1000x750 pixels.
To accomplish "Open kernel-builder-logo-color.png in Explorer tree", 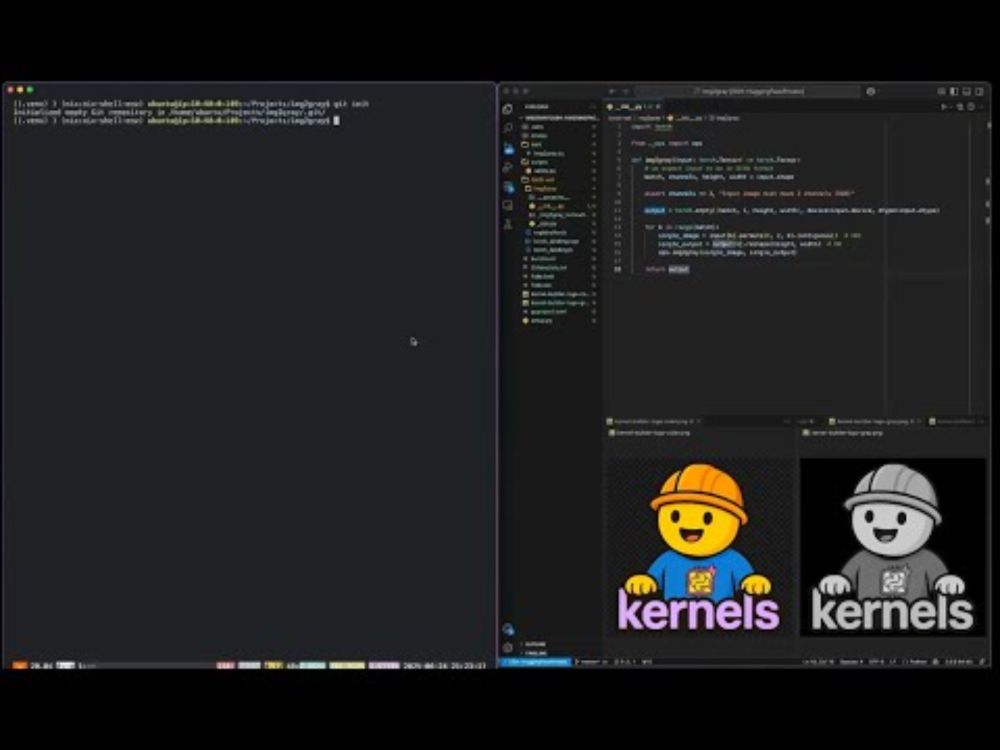I will pos(557,294).
